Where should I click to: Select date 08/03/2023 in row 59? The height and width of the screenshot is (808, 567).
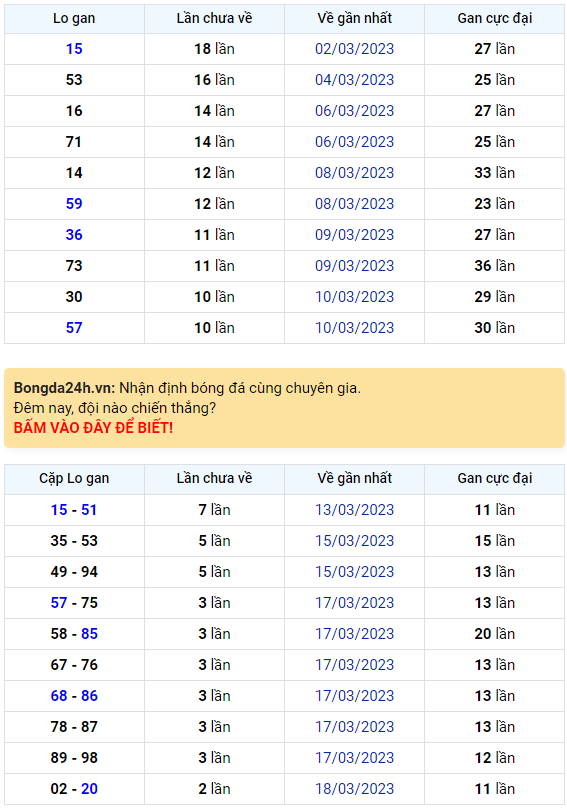(x=355, y=204)
